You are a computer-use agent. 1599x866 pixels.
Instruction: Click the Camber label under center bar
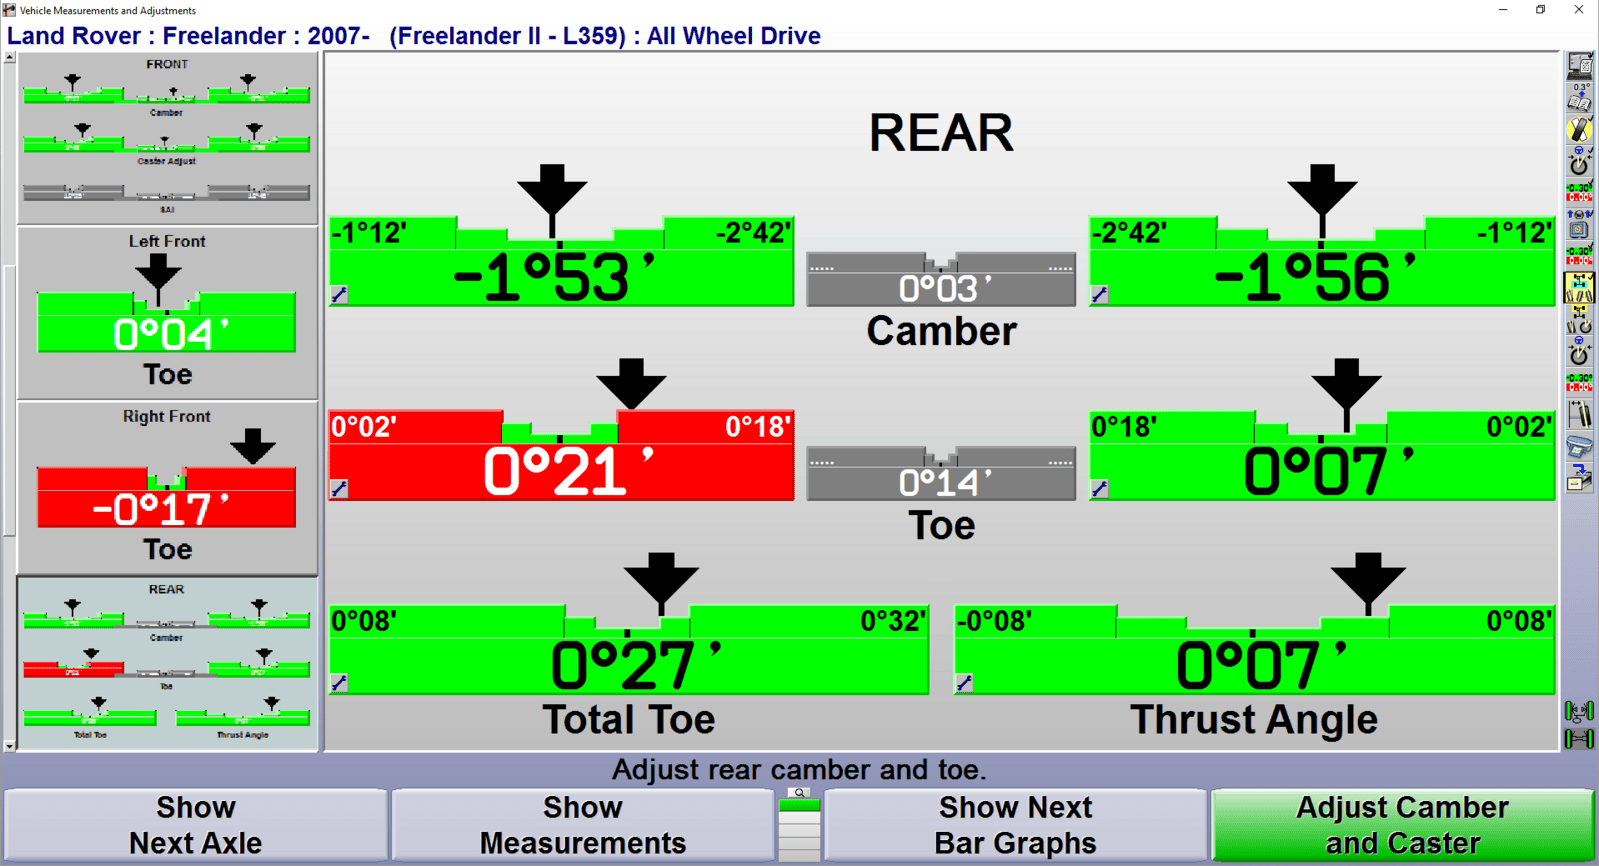point(941,331)
